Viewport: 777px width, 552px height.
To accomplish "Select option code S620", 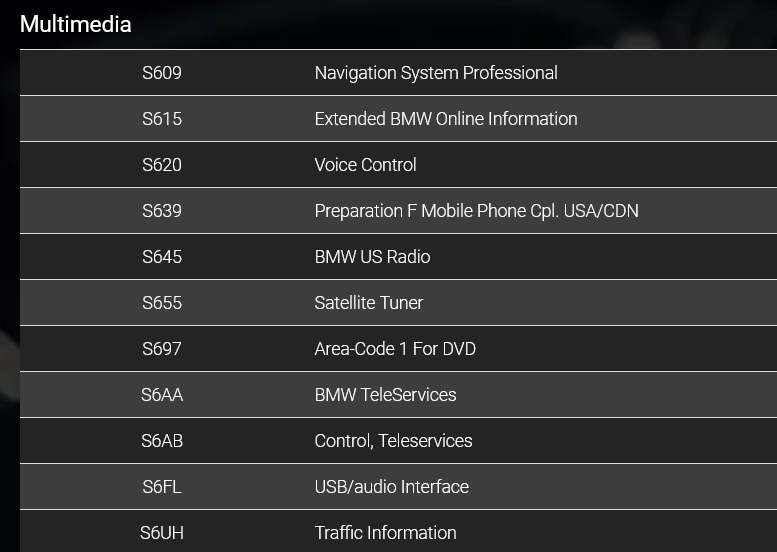I will coord(162,165).
